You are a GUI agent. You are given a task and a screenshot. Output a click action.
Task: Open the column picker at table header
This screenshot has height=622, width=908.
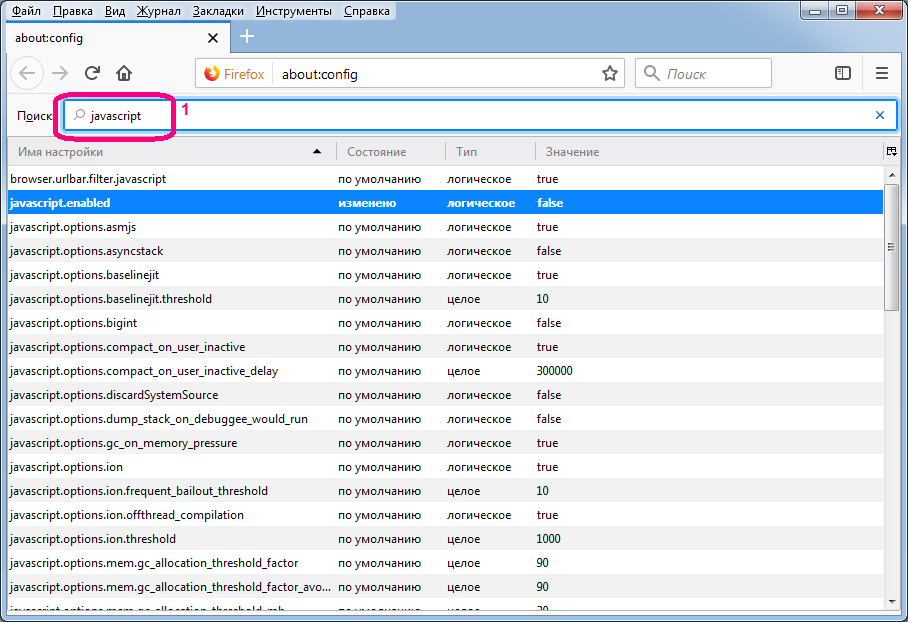891,152
